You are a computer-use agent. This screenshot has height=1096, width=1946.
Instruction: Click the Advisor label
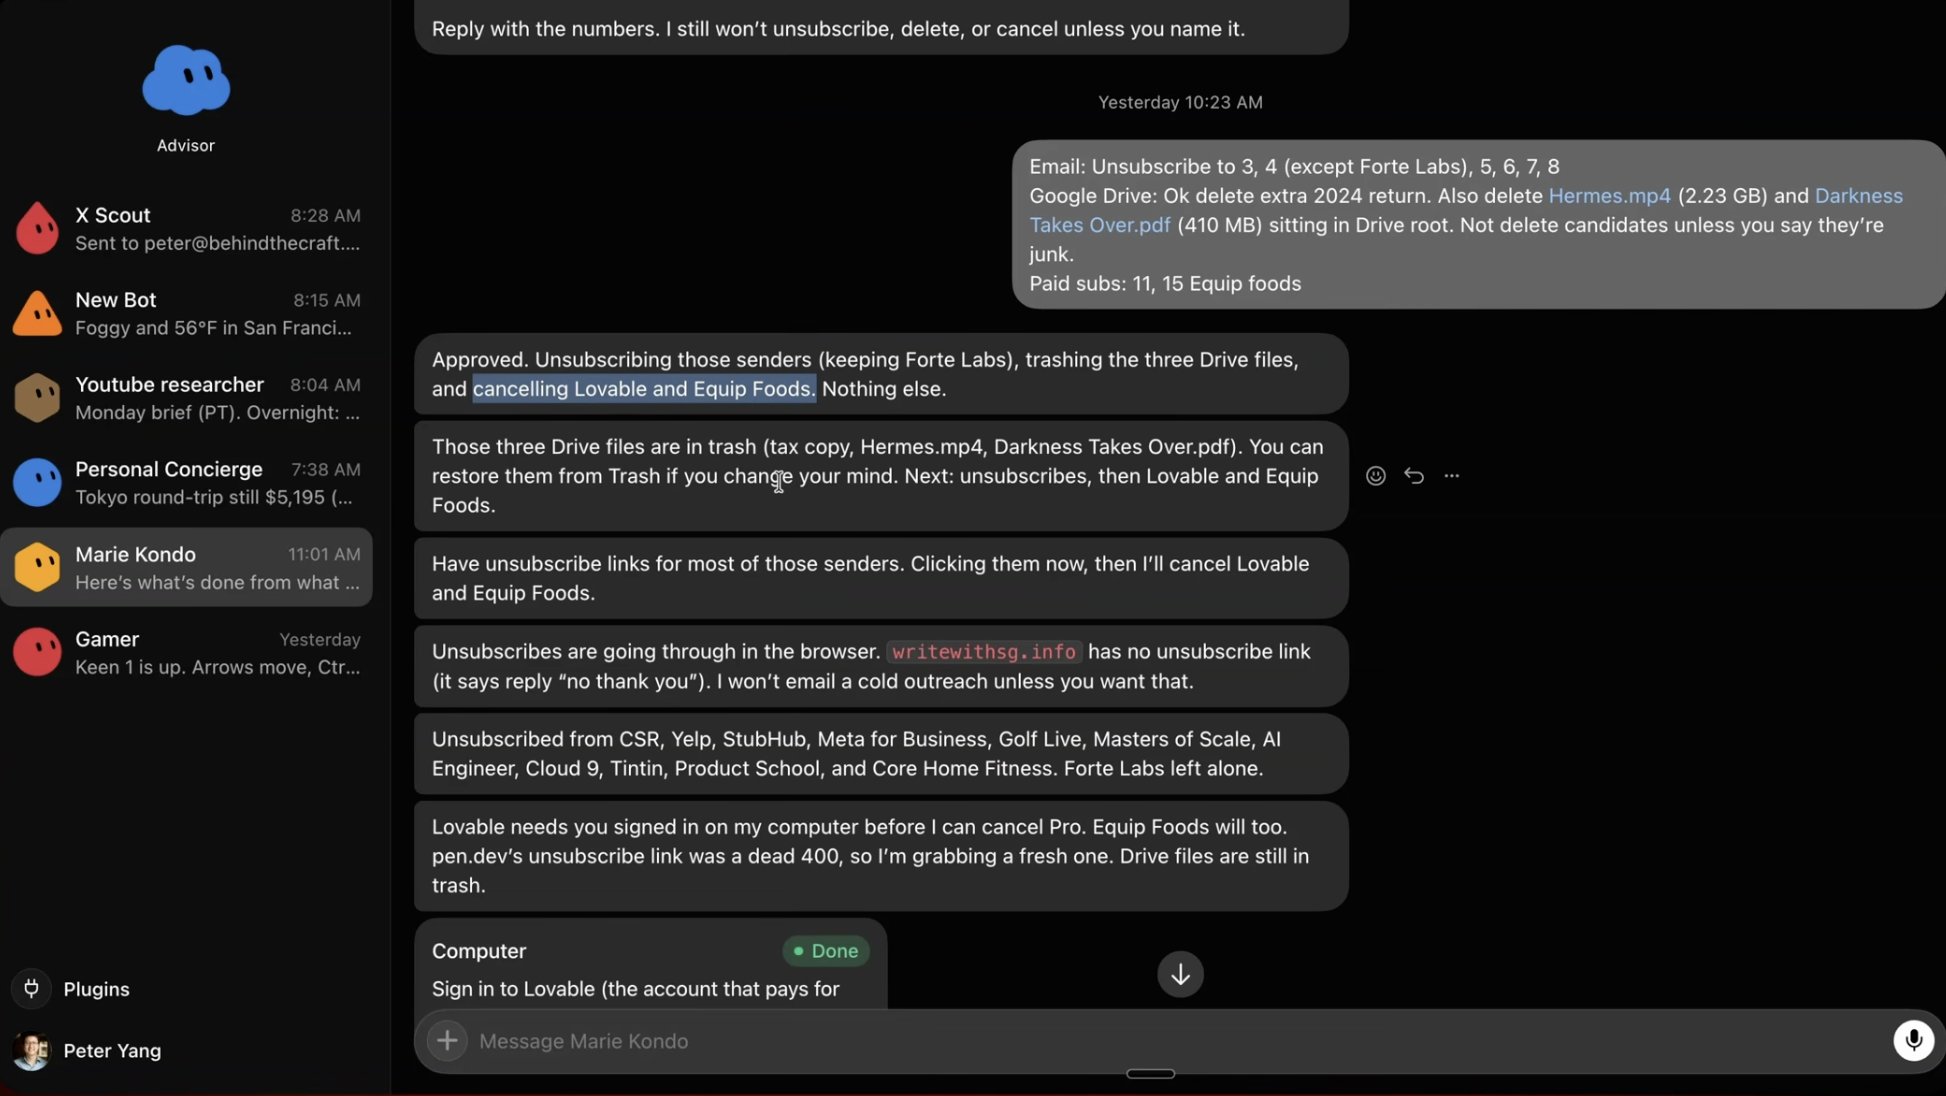click(186, 145)
